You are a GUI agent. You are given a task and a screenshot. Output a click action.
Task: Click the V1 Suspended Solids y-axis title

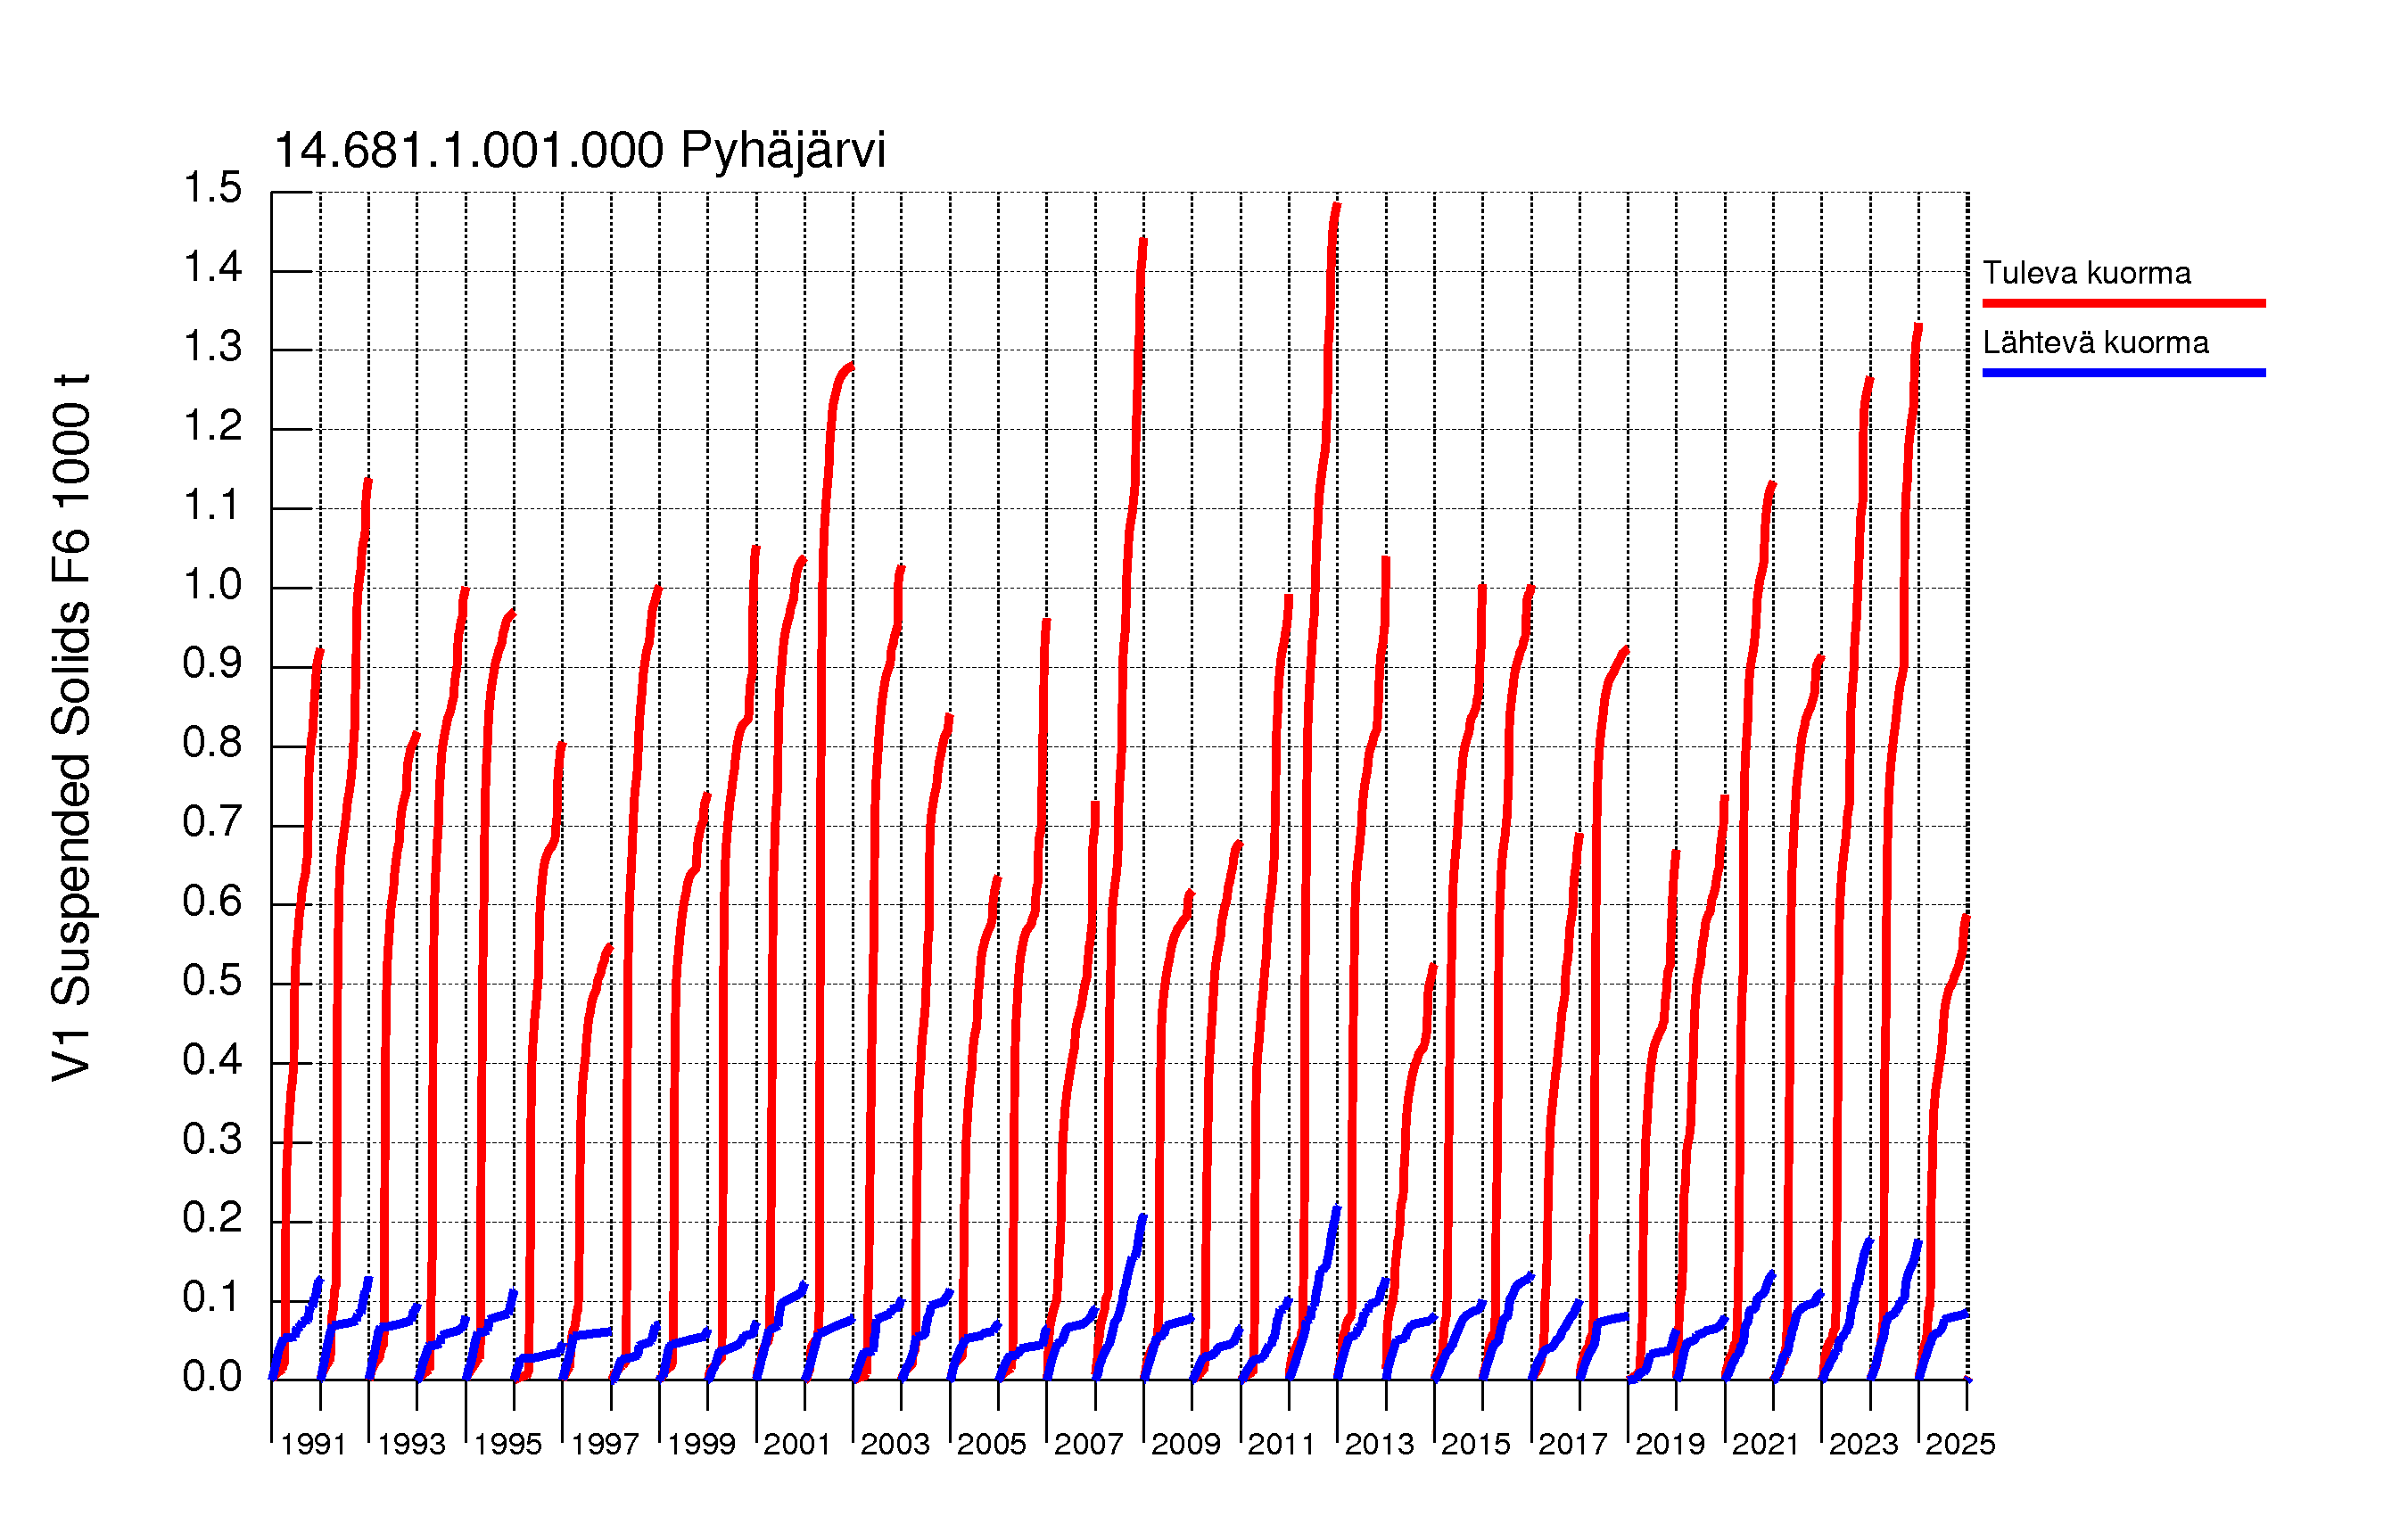click(x=72, y=728)
